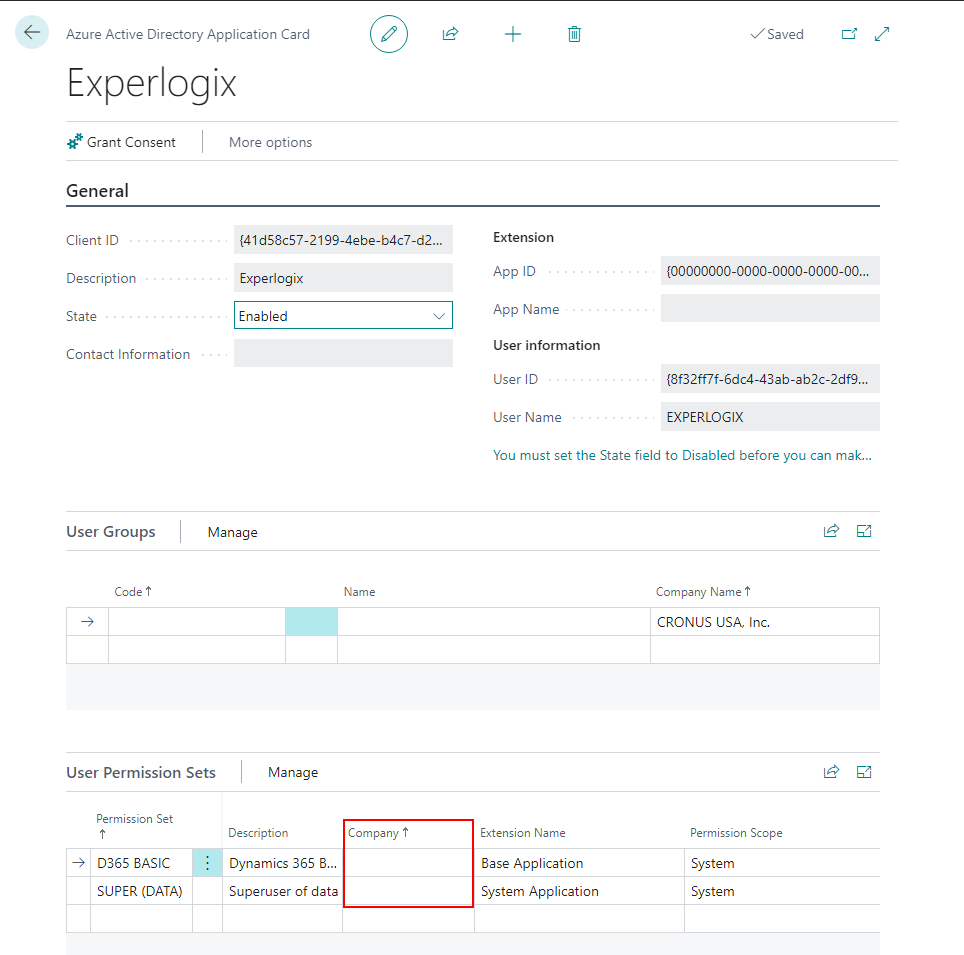
Task: Open the State dropdown showing Enabled
Action: [343, 315]
